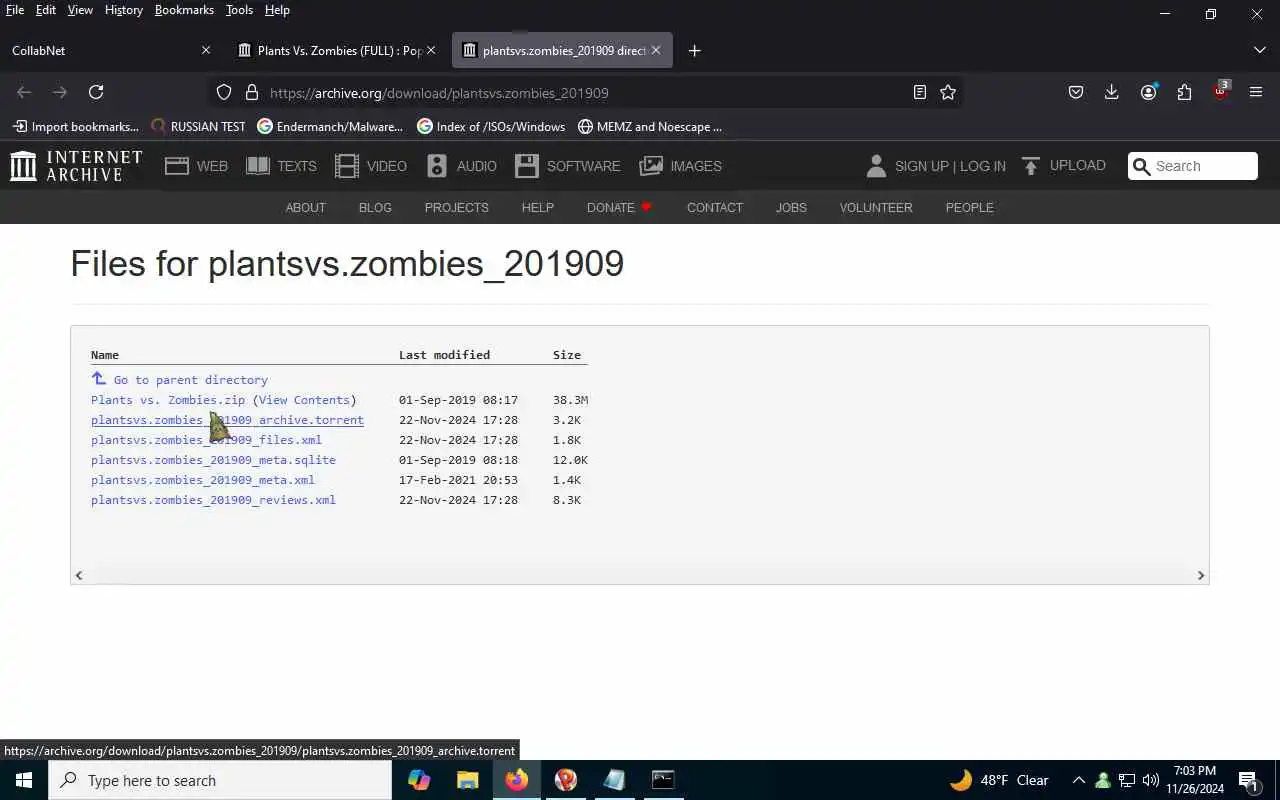Click the Firefox forward arrow button
1280x800 pixels.
point(60,92)
